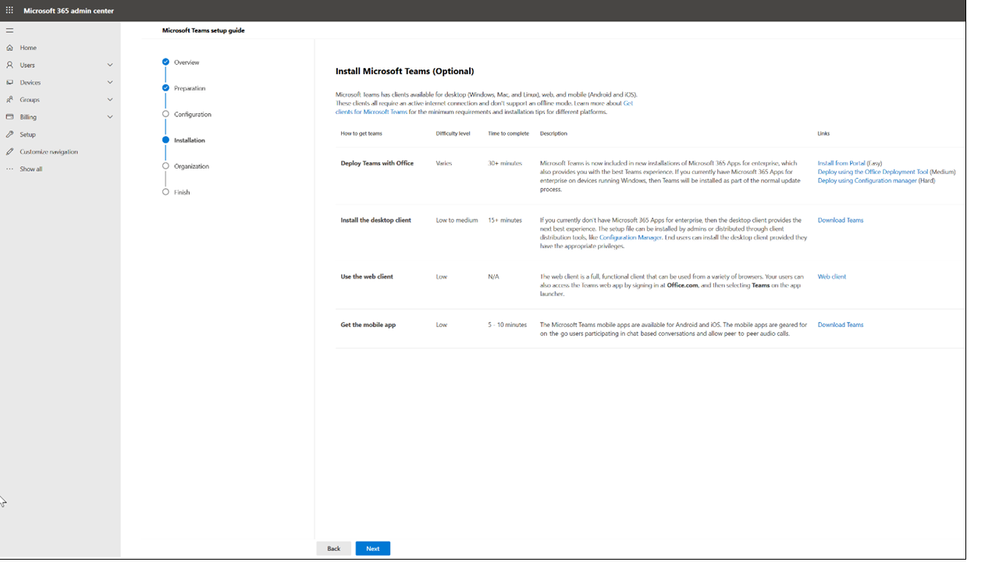Viewport: 999px width, 562px height.
Task: Expand the Groups menu chevron
Action: click(110, 99)
